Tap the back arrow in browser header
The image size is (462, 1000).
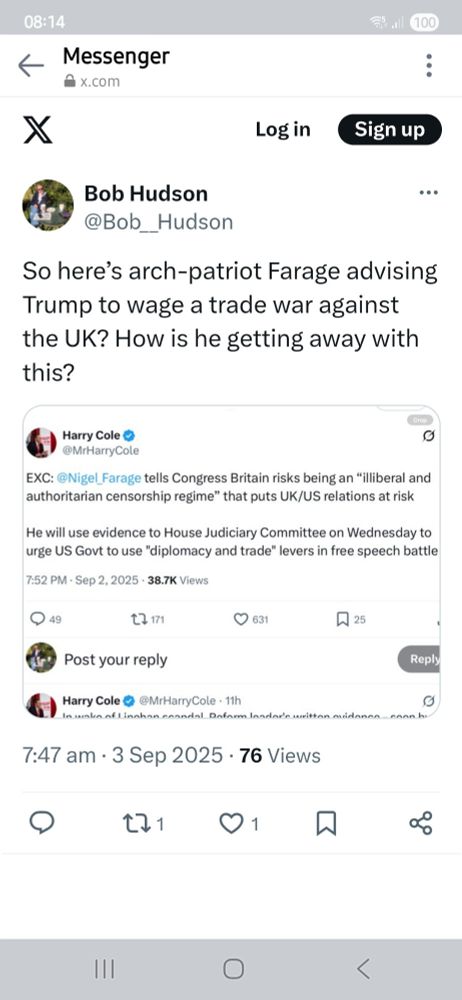pos(31,65)
